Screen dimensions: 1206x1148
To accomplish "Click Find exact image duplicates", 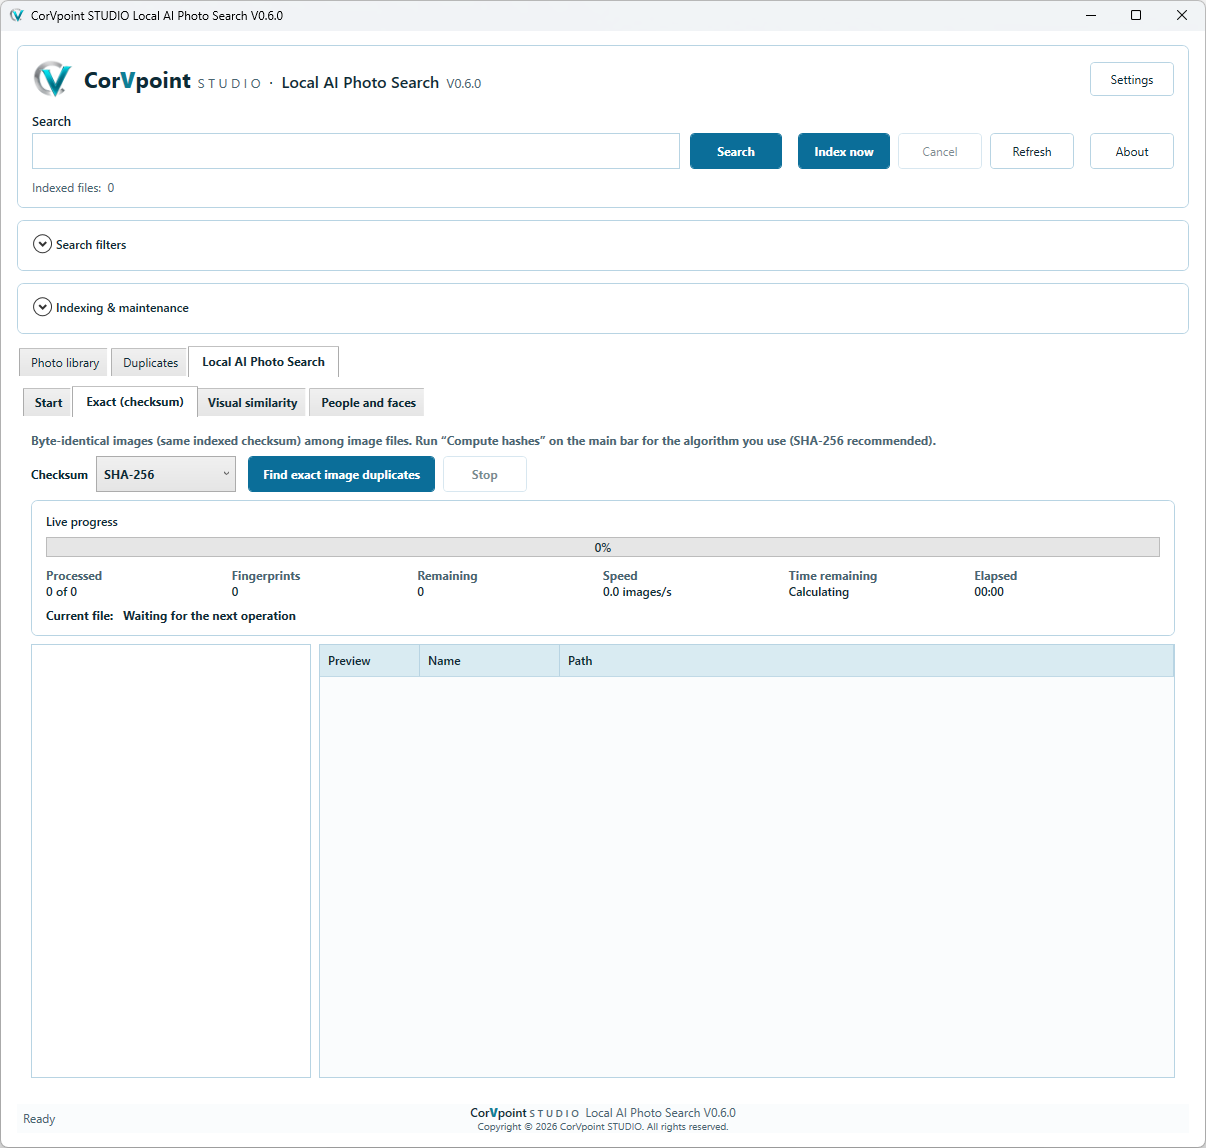I will (x=341, y=474).
